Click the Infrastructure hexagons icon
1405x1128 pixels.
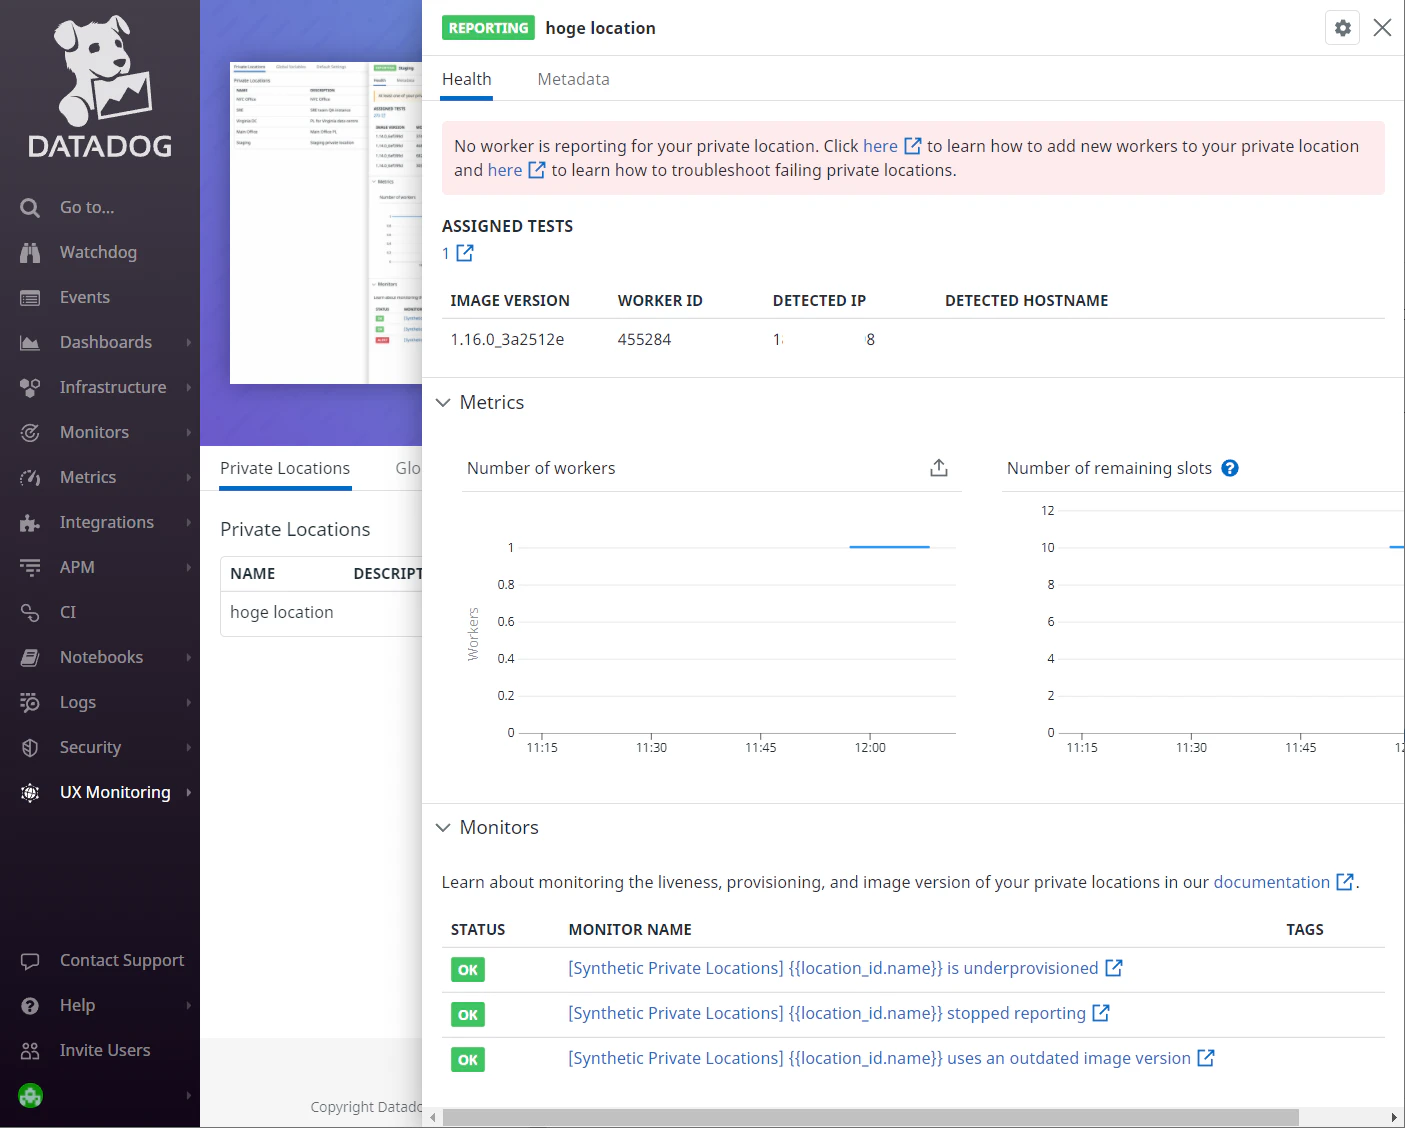click(x=30, y=388)
